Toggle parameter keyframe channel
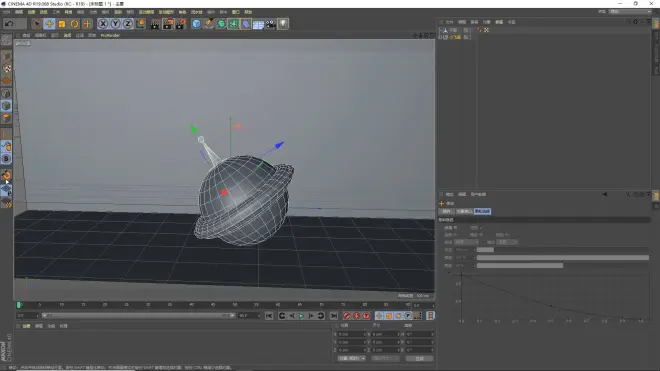The height and width of the screenshot is (371, 660). 408,316
